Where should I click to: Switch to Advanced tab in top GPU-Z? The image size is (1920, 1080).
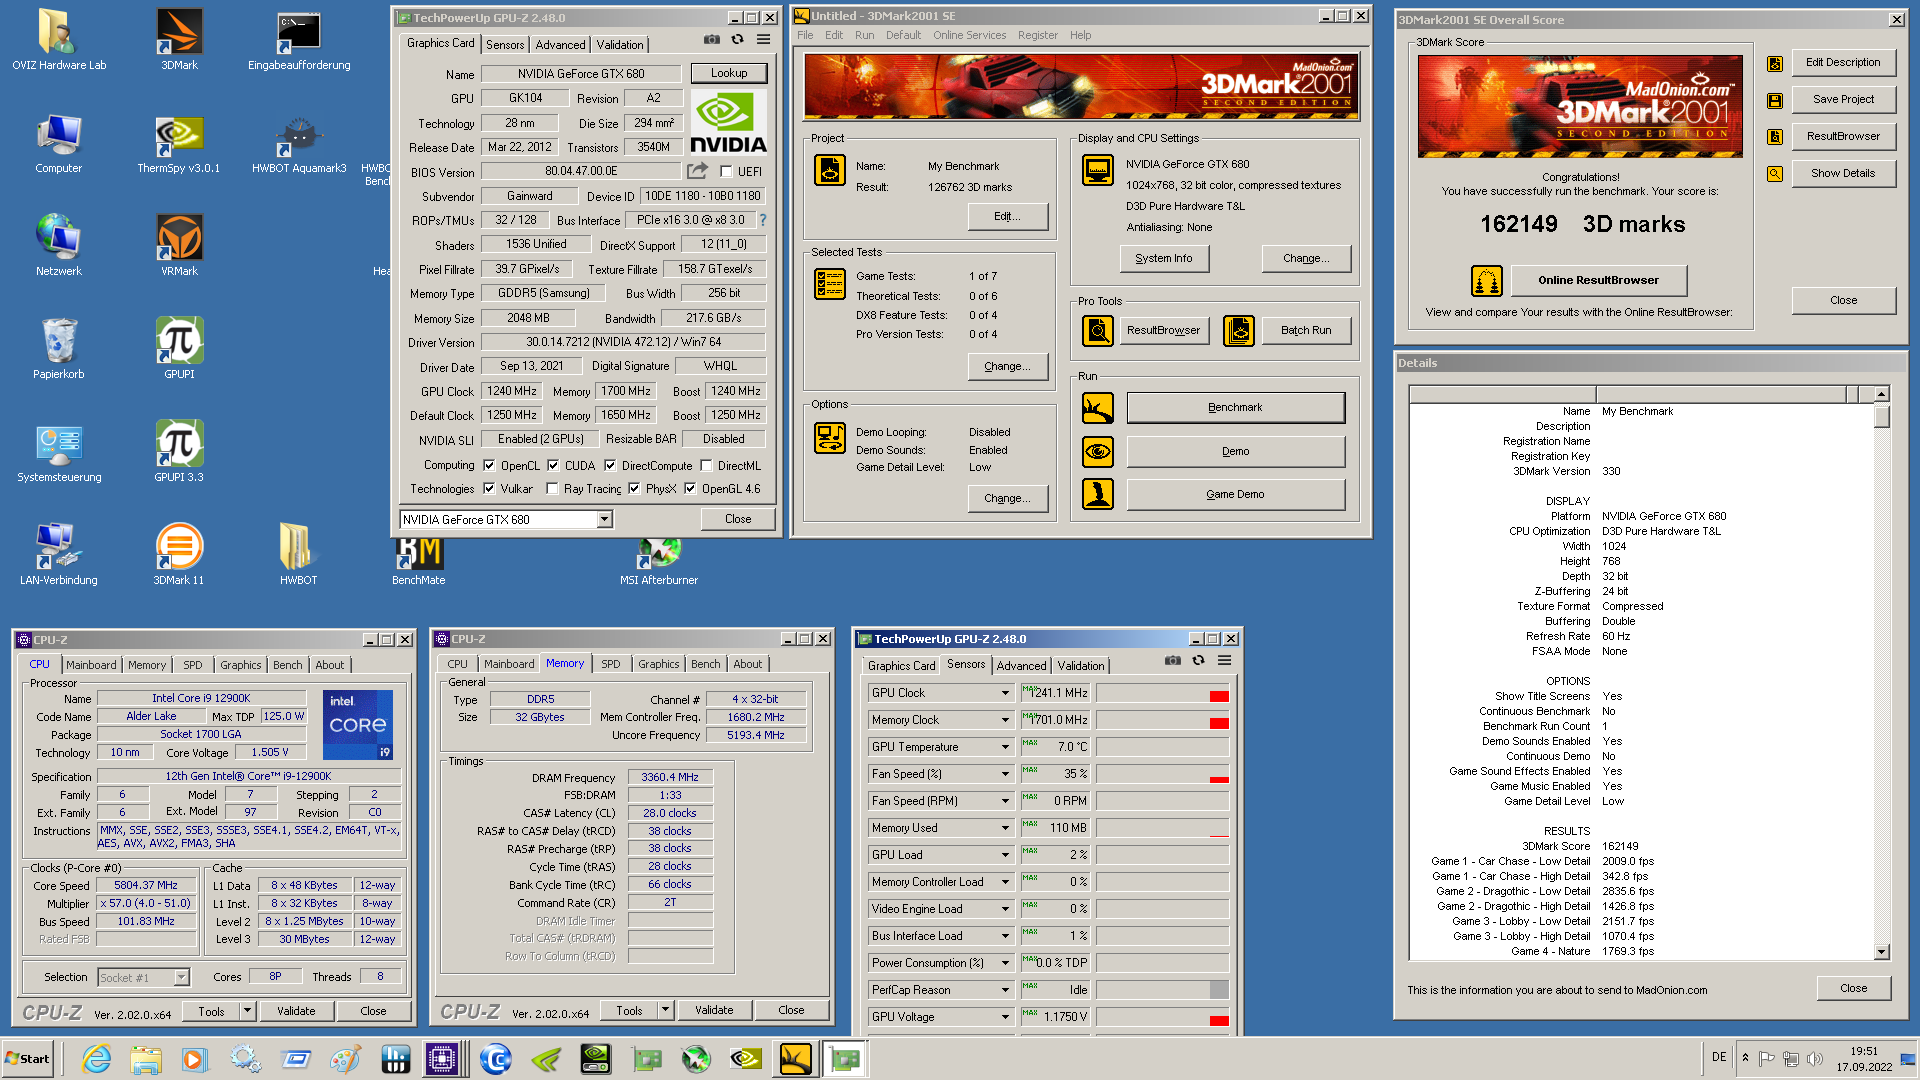[560, 45]
